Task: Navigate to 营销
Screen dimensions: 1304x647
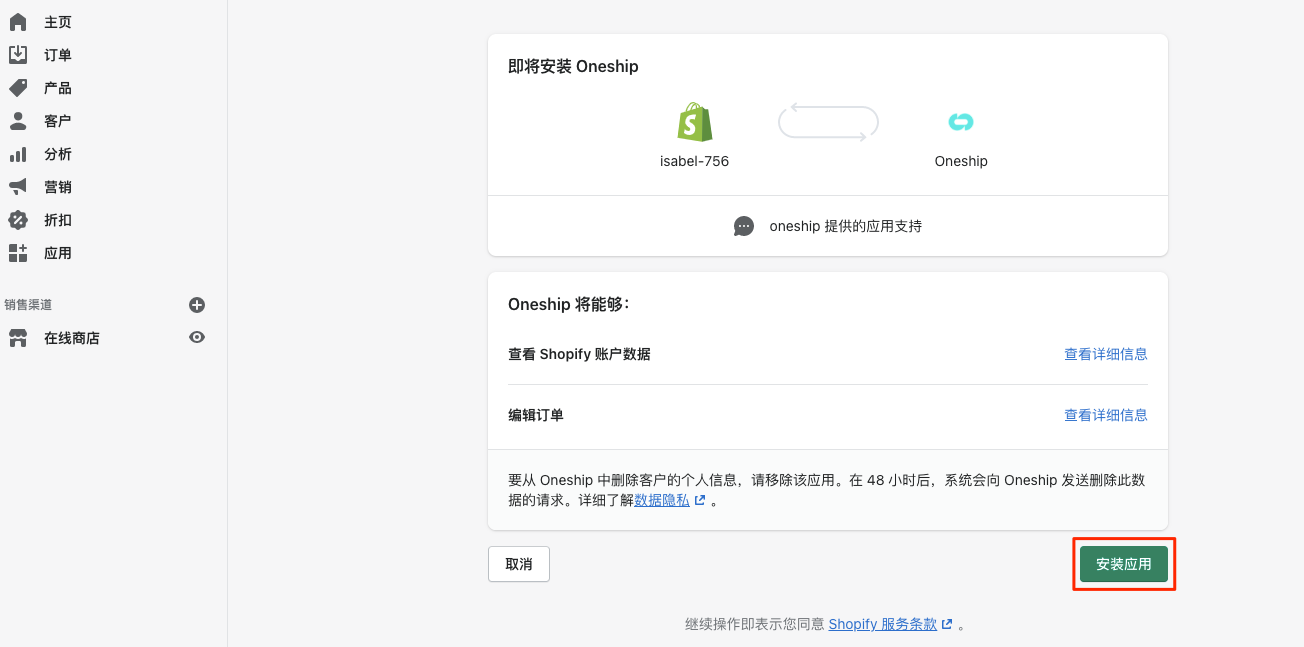Action: click(58, 187)
